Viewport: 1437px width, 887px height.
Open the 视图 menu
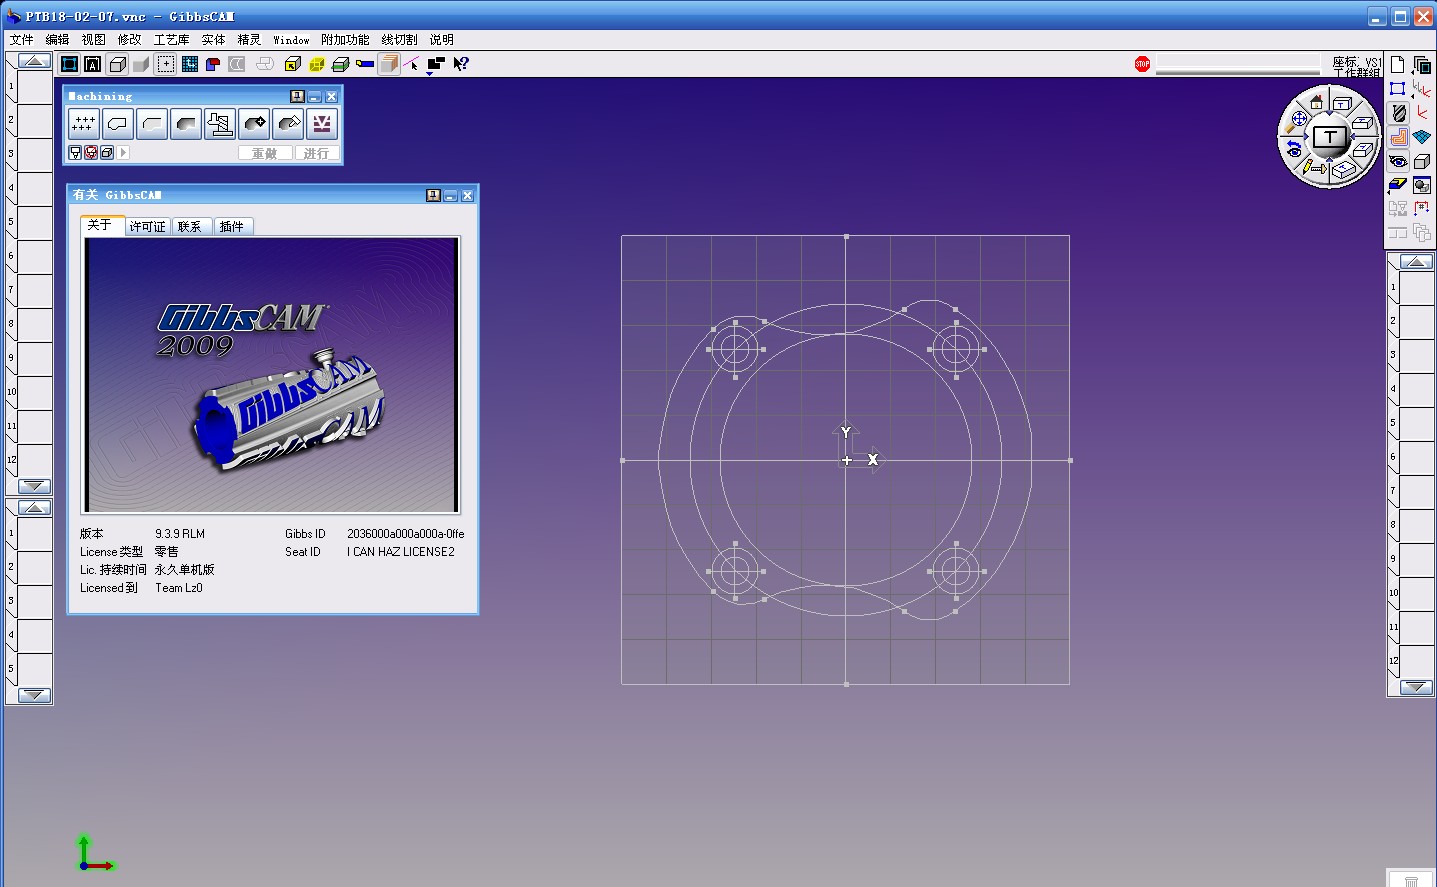[x=93, y=40]
